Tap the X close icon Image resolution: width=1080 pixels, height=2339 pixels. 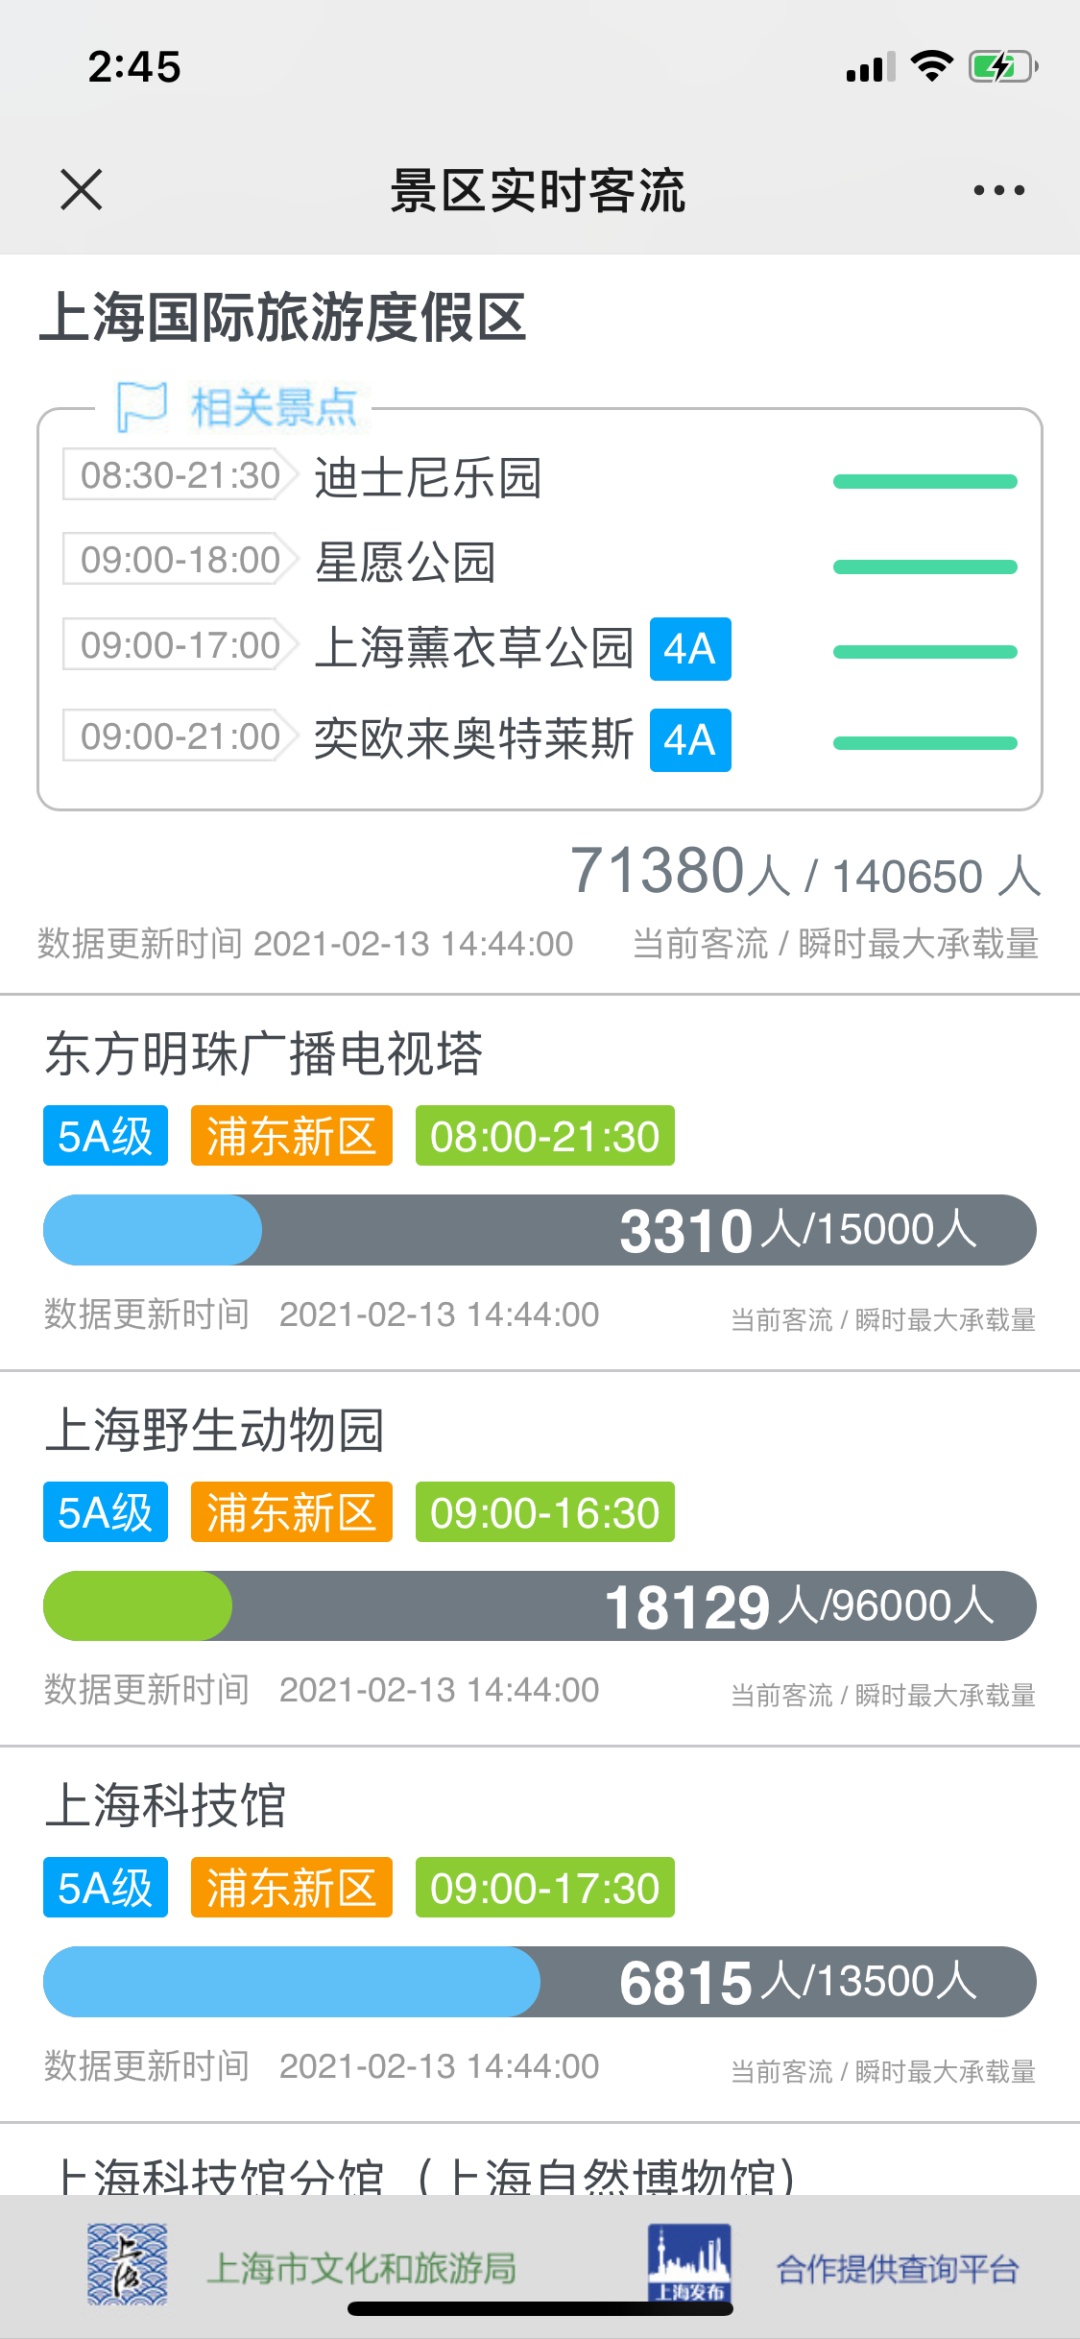coord(81,189)
